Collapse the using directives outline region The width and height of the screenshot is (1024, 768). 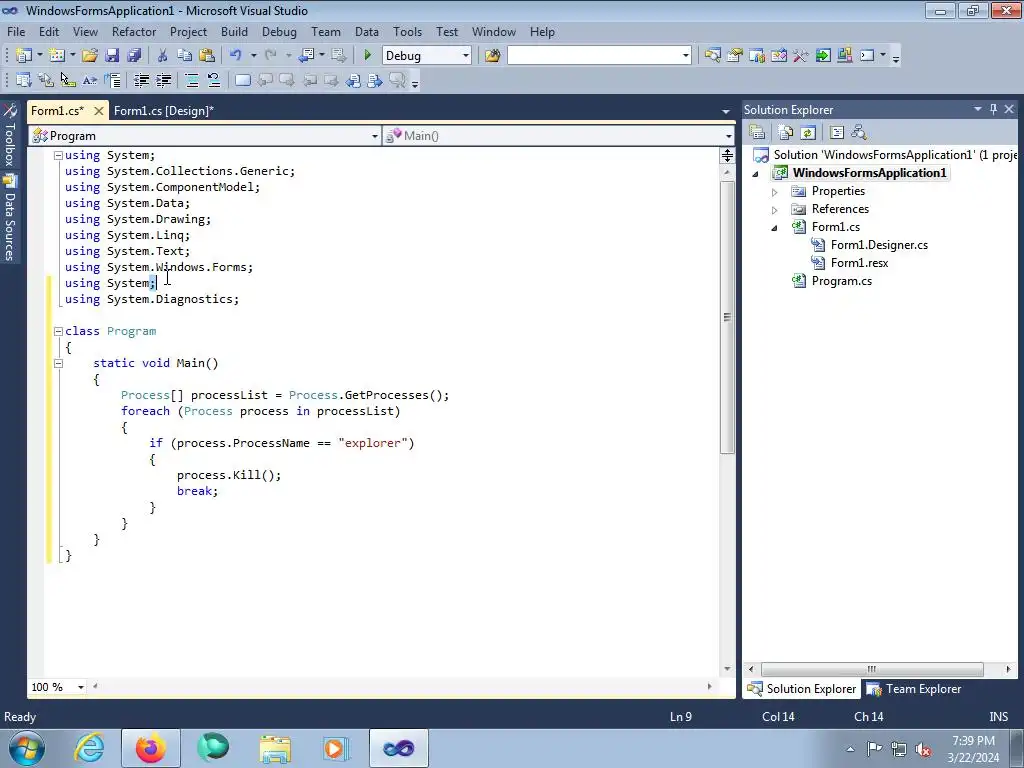coord(58,155)
